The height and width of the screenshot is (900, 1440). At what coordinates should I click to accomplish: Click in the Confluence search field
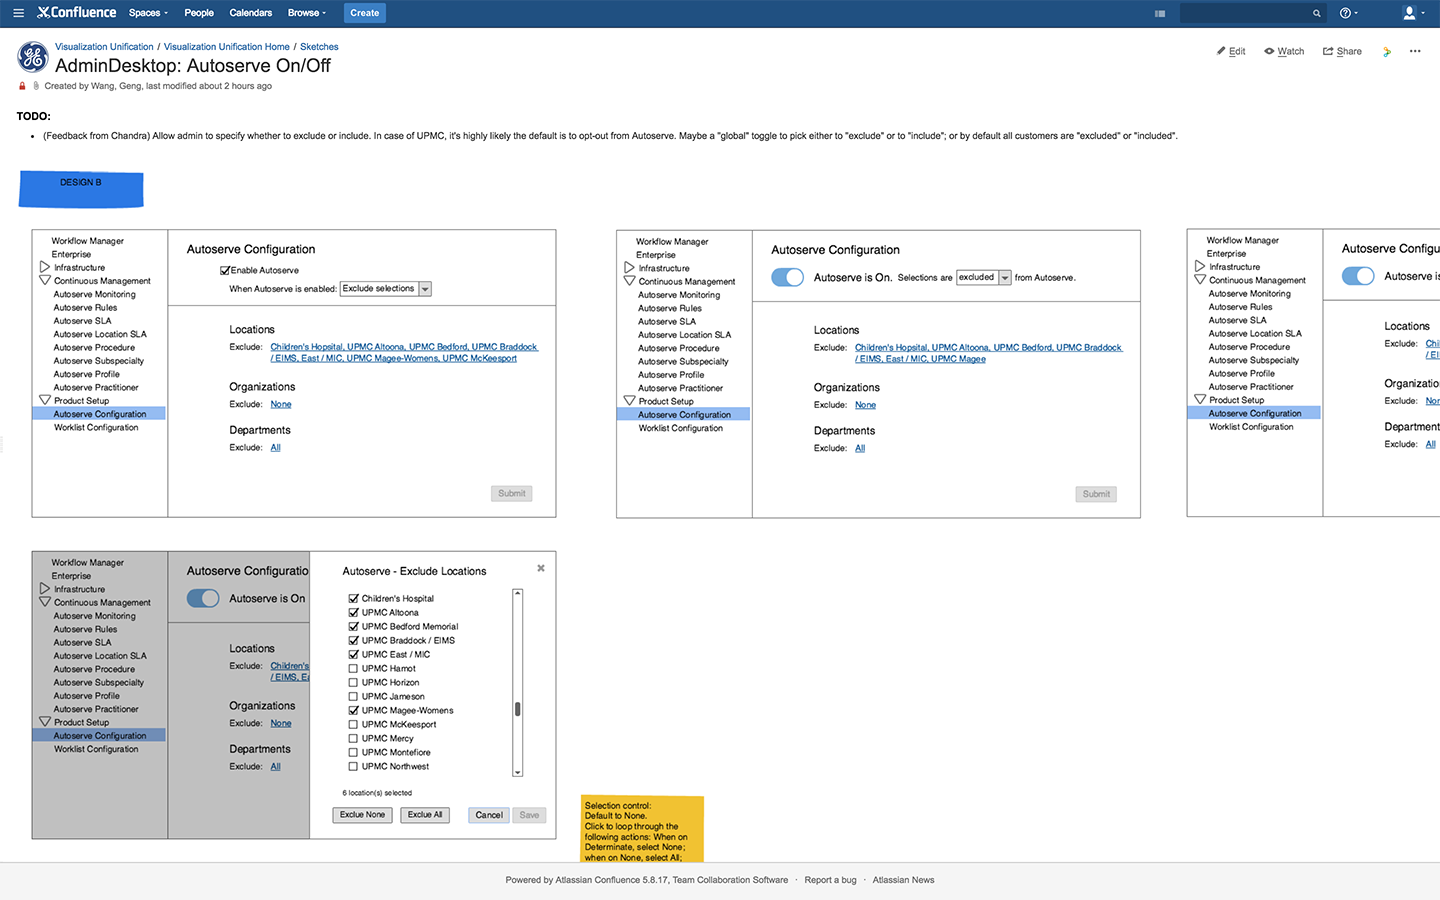point(1246,13)
